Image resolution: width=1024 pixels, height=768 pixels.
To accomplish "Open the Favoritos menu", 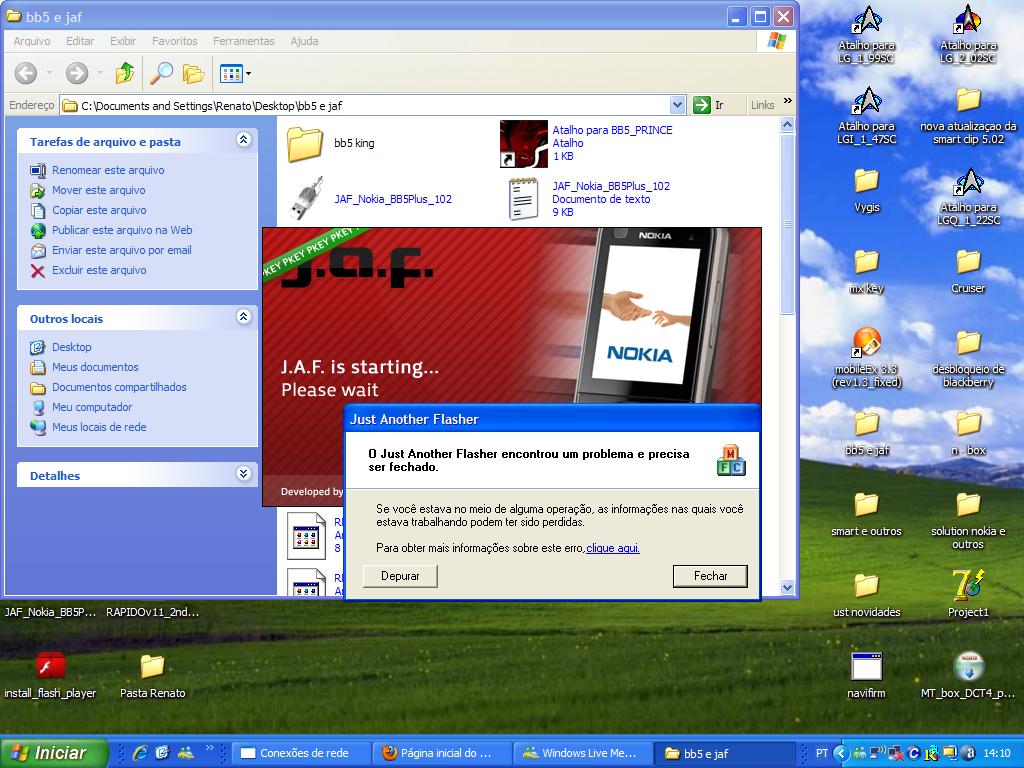I will coord(174,41).
